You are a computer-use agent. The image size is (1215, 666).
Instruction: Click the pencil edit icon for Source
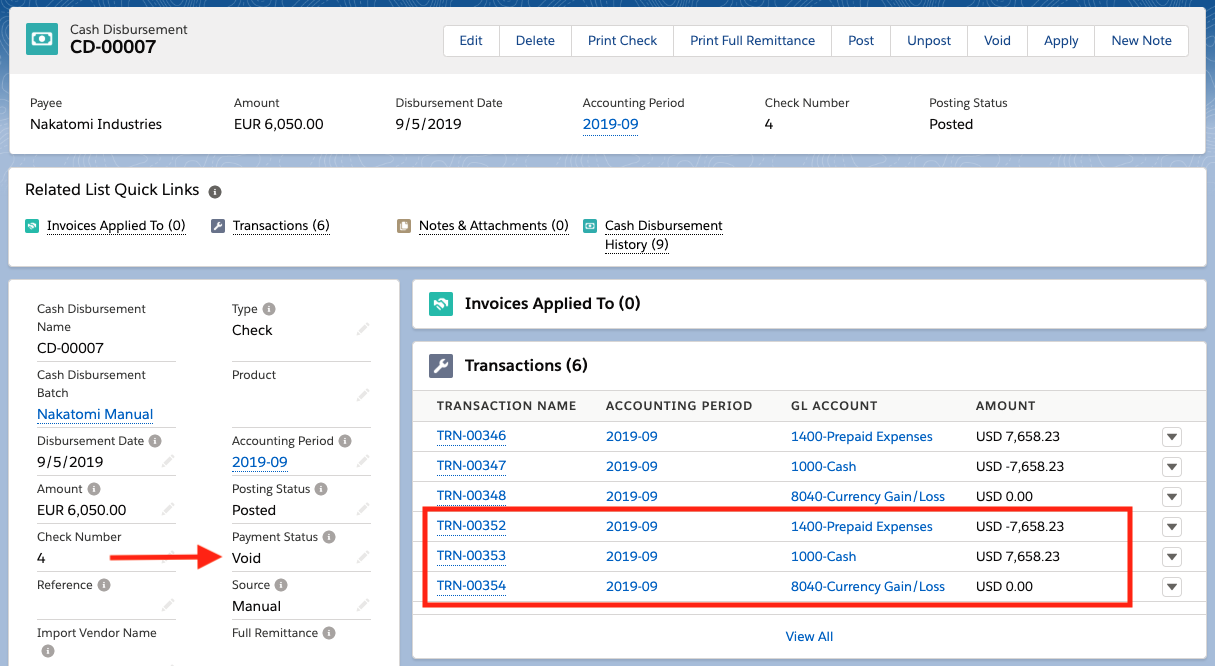(x=363, y=604)
